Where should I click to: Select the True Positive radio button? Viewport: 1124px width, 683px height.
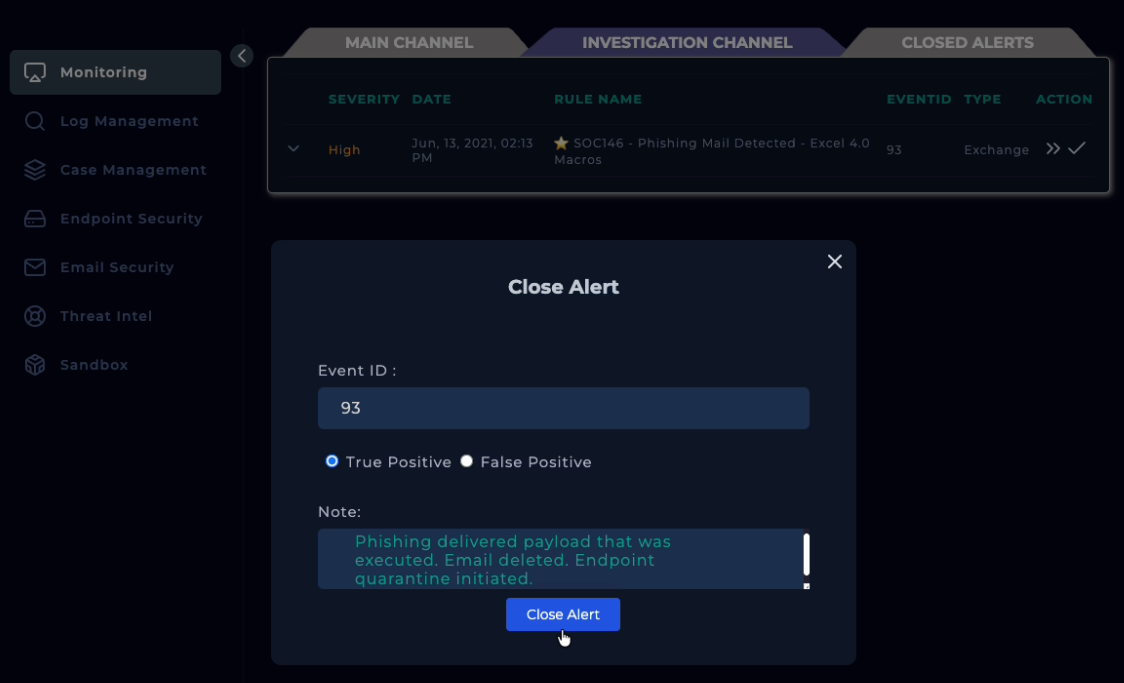[332, 461]
